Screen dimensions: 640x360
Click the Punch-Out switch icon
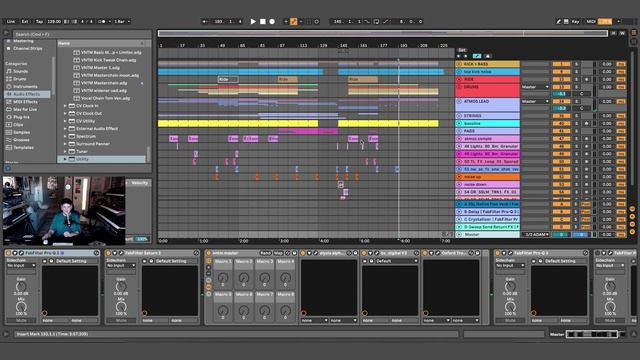(385, 22)
